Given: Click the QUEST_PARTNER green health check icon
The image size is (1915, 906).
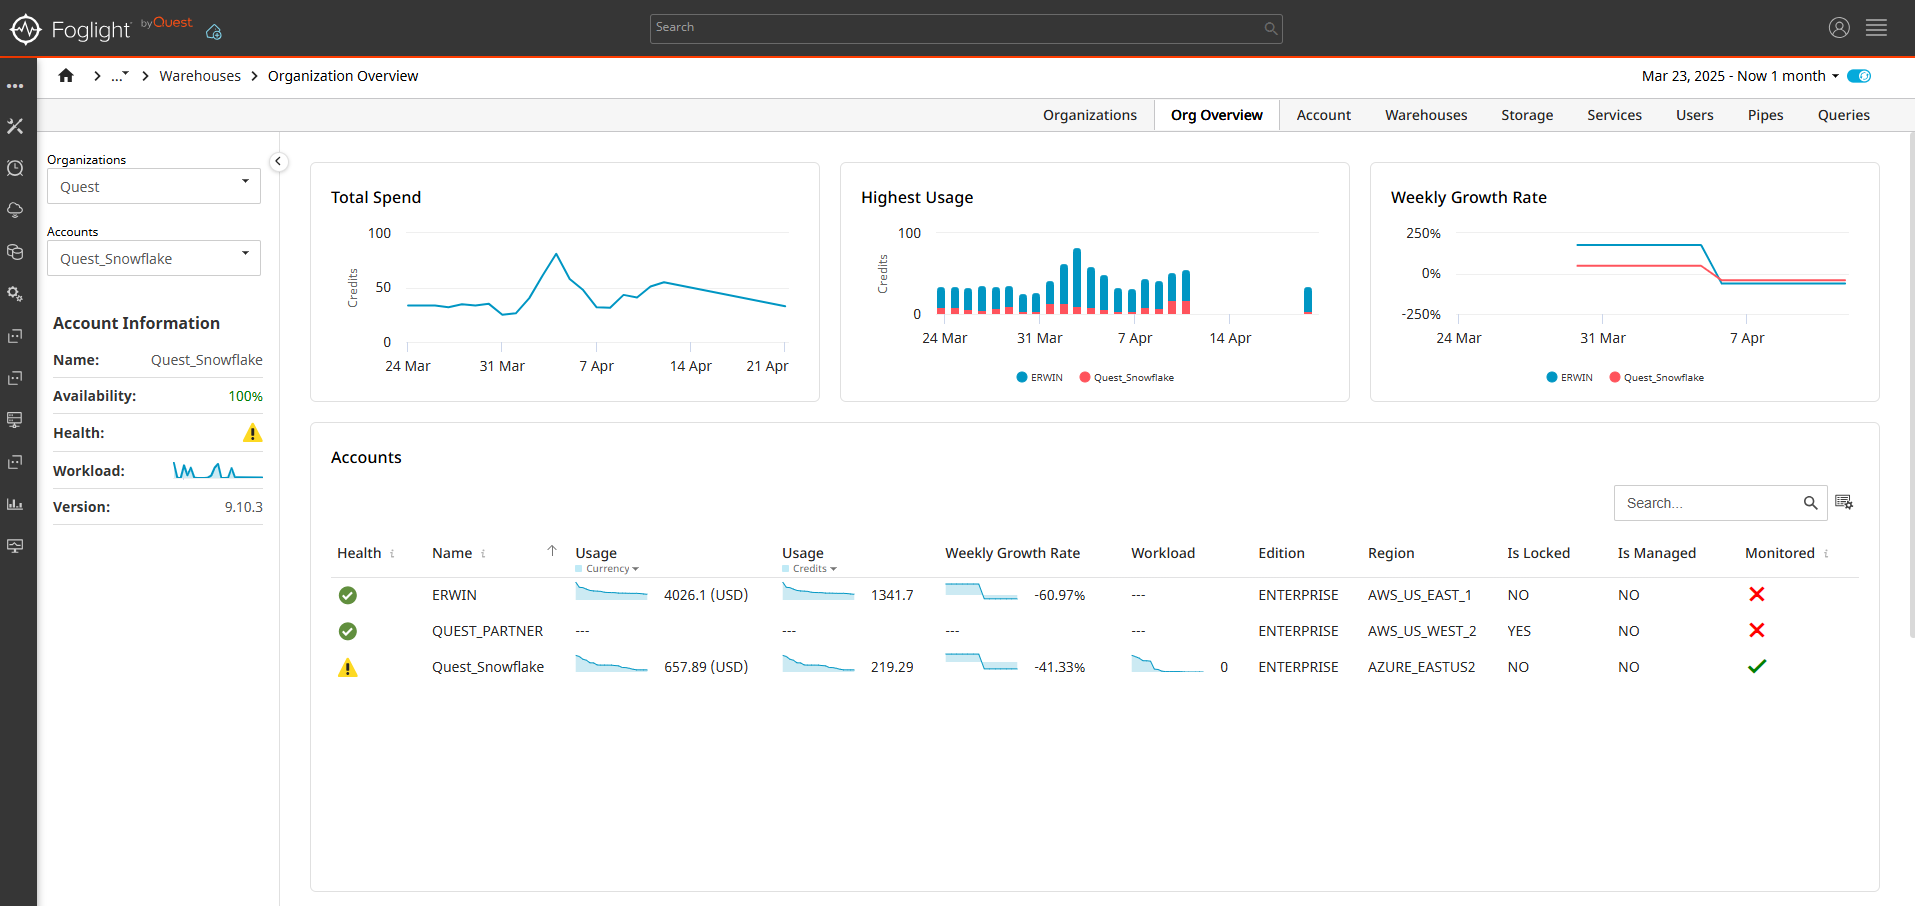Looking at the screenshot, I should coord(348,631).
